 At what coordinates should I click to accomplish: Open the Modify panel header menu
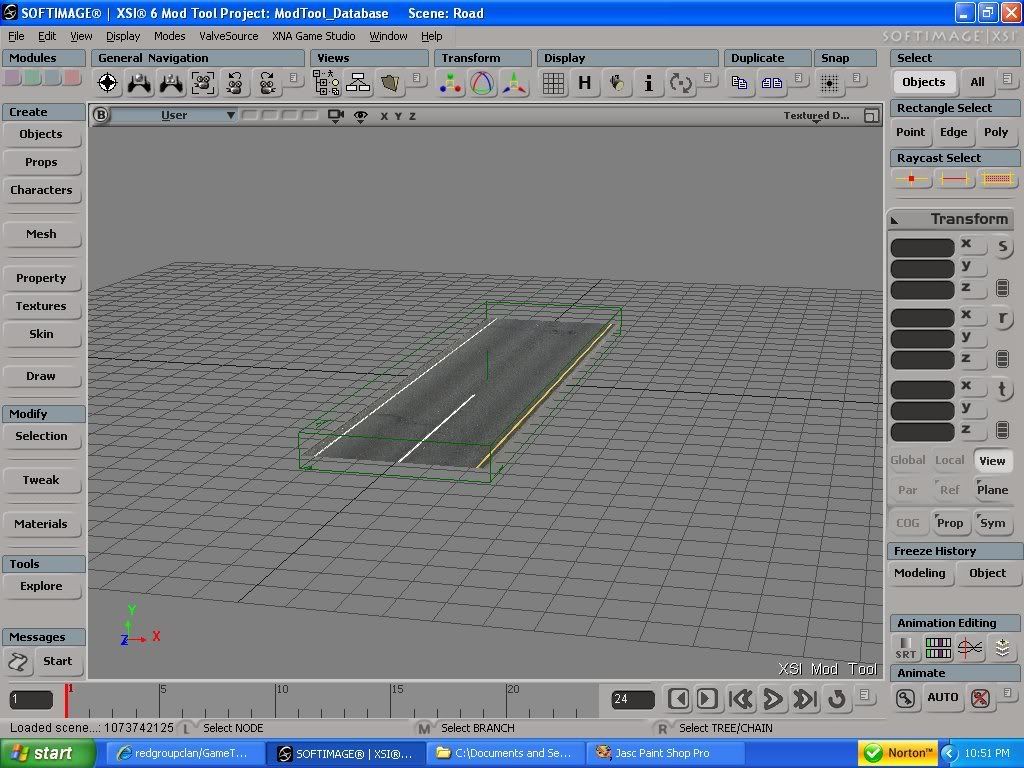point(44,413)
